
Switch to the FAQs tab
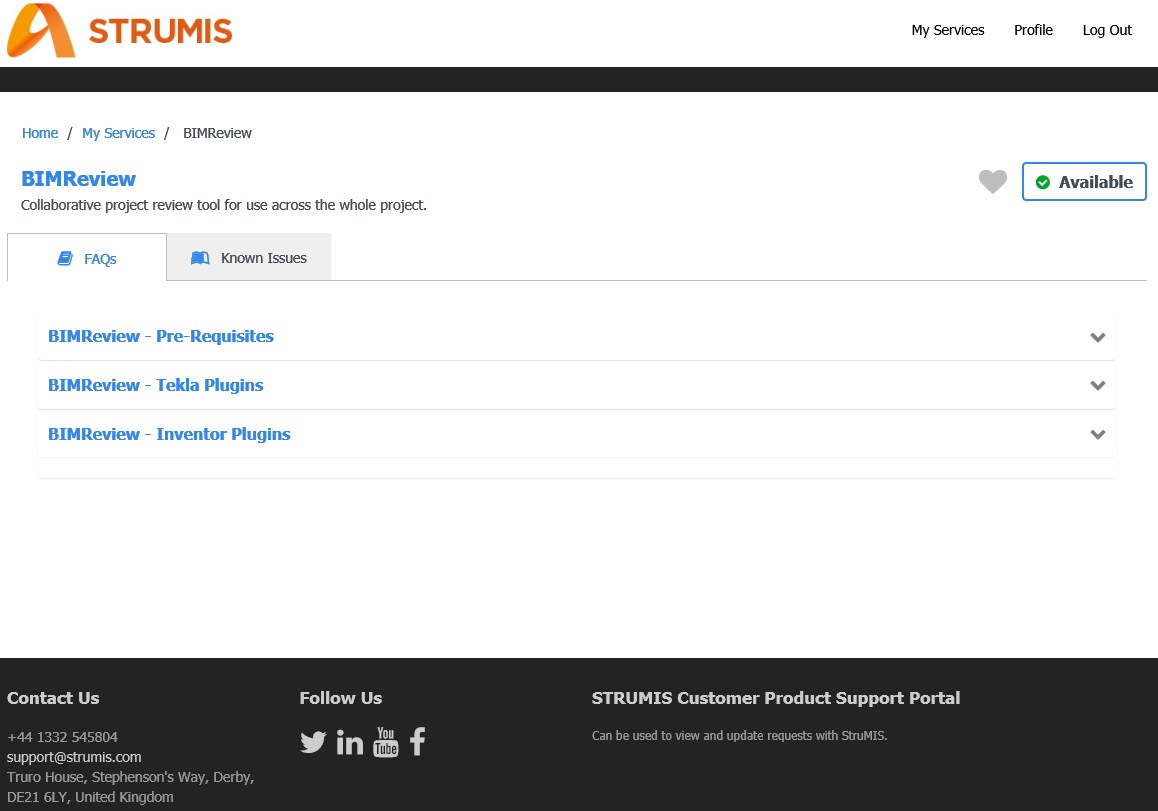(87, 258)
